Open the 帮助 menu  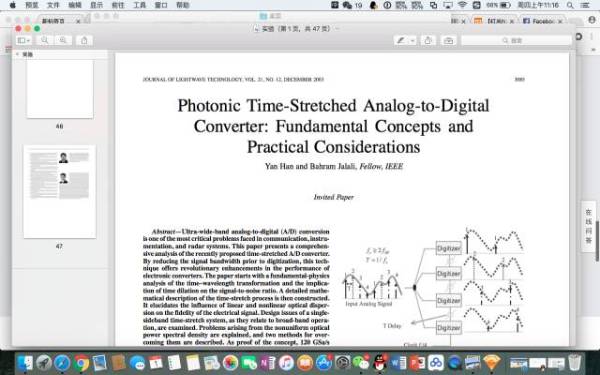point(183,5)
